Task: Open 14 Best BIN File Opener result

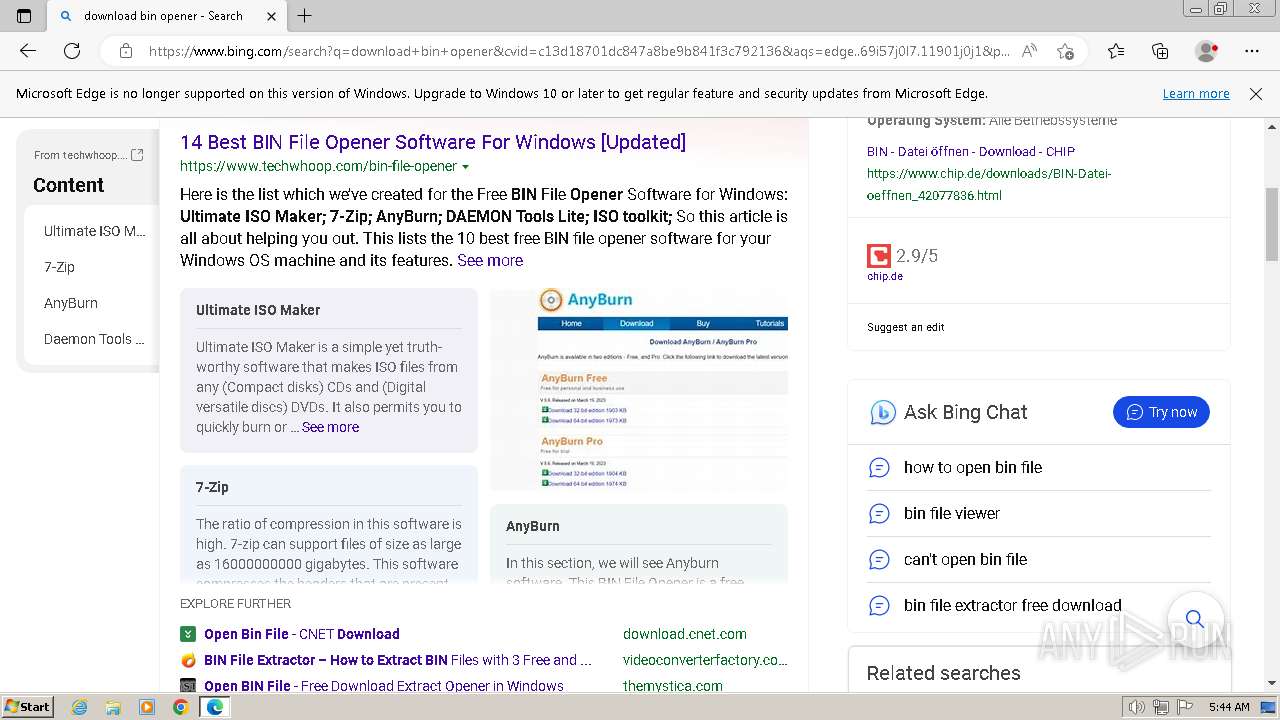Action: click(433, 142)
